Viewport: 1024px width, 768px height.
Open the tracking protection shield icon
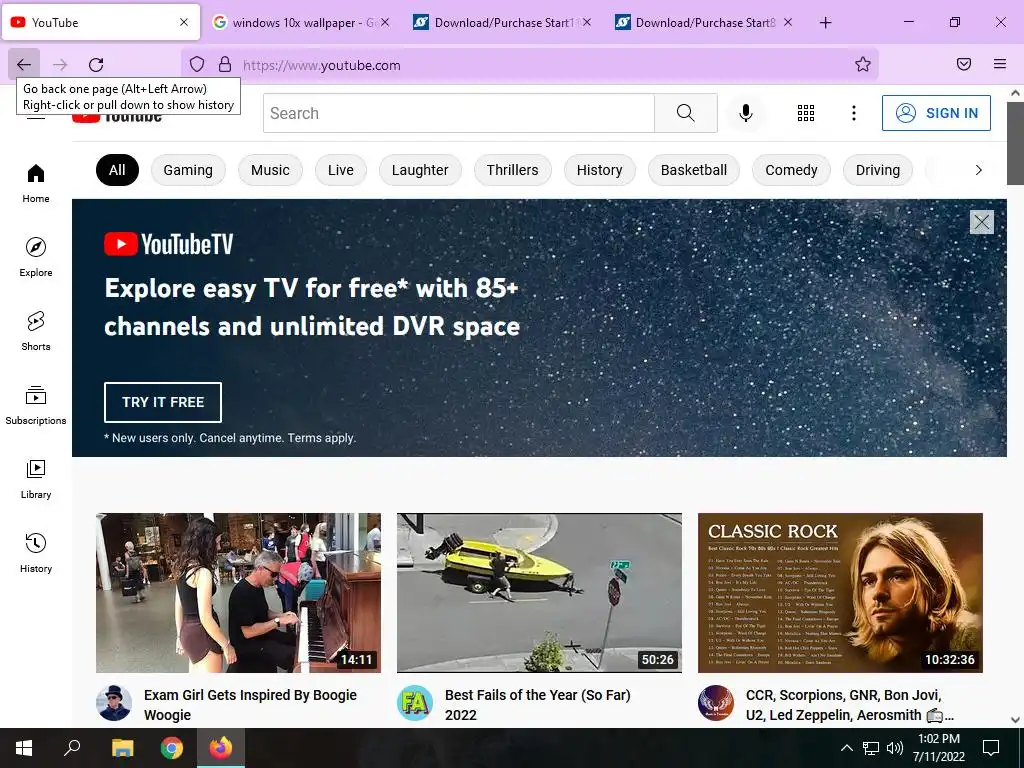click(197, 64)
